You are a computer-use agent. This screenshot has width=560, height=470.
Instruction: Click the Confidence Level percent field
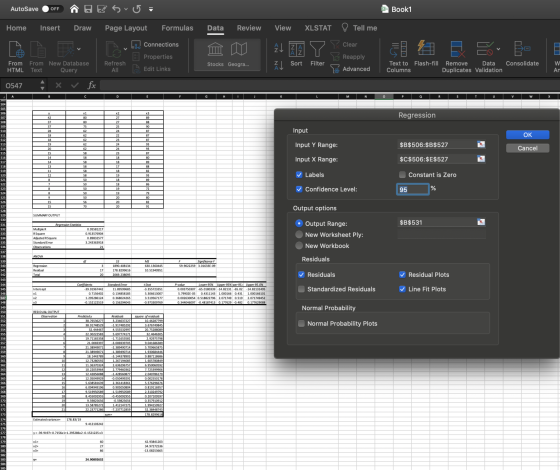point(412,189)
